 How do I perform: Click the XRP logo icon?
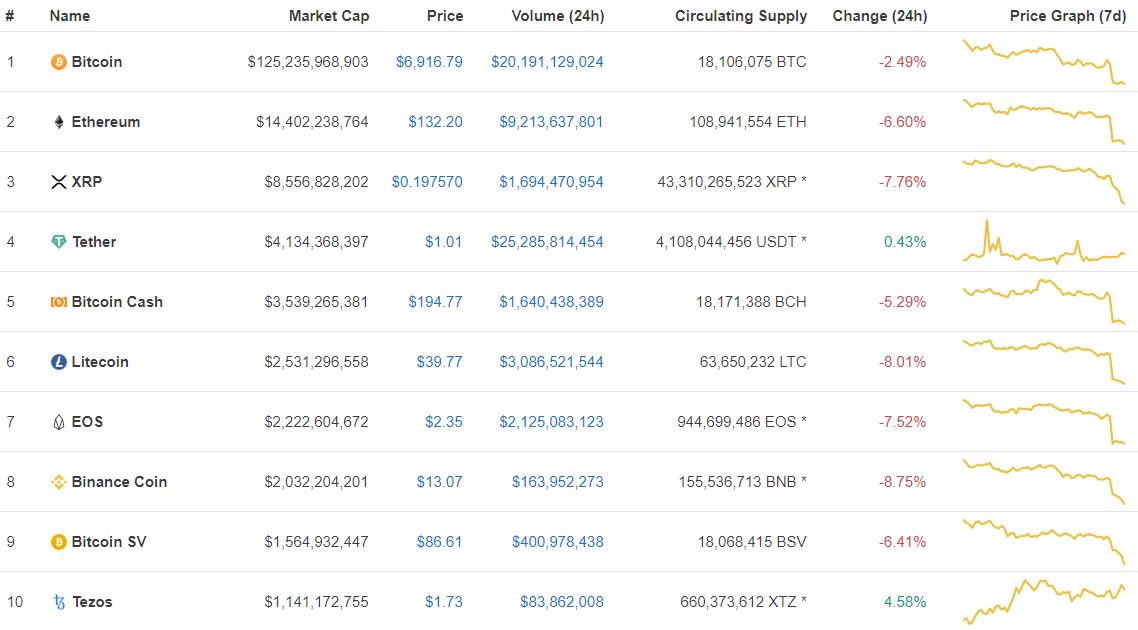[59, 182]
